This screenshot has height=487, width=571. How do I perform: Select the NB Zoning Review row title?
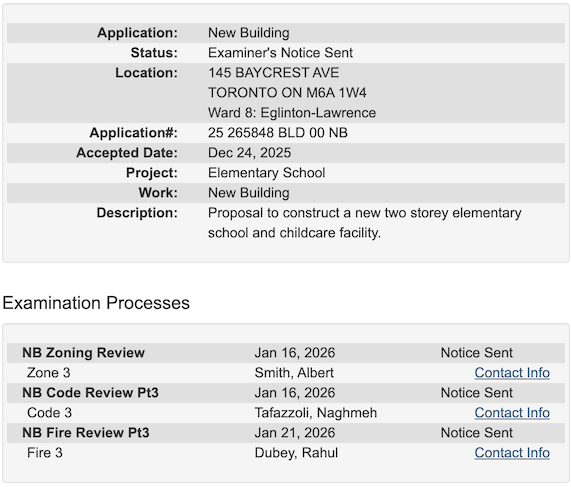click(83, 353)
